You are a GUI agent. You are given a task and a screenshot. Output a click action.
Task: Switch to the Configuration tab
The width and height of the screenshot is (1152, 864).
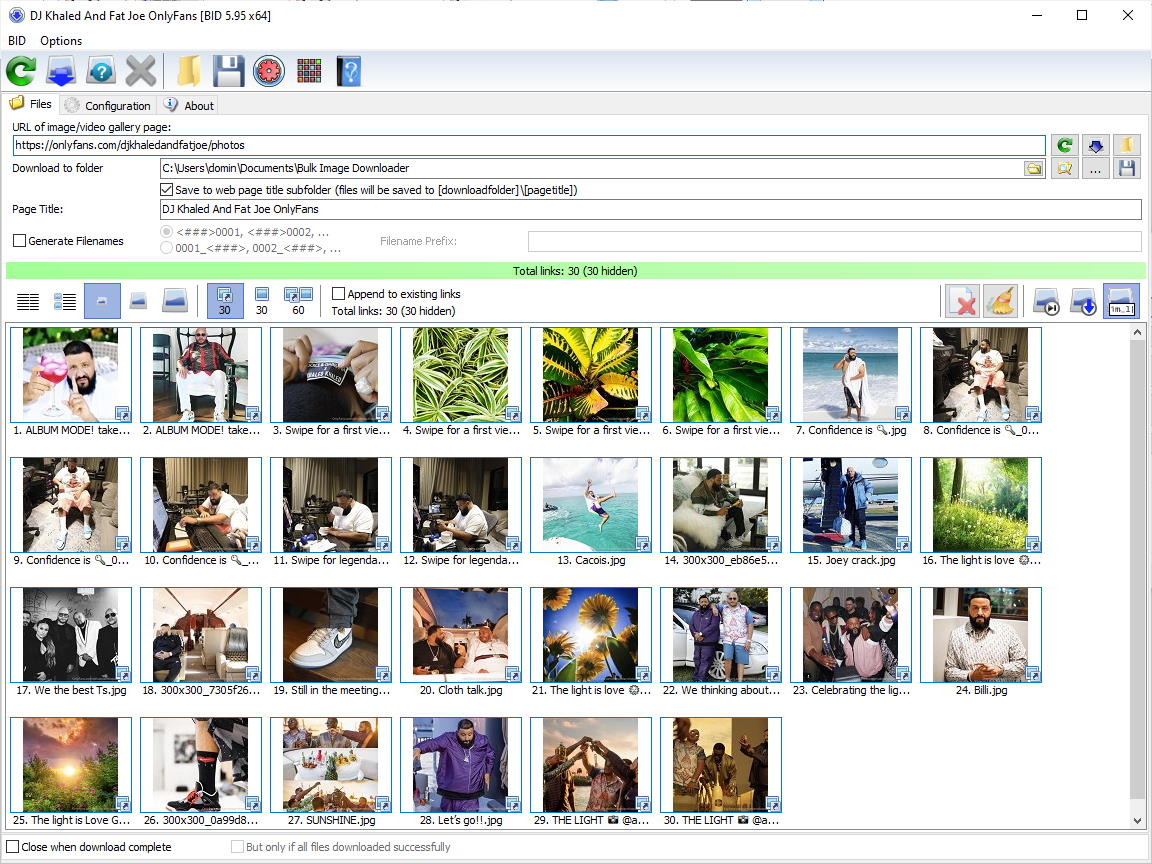(x=108, y=105)
